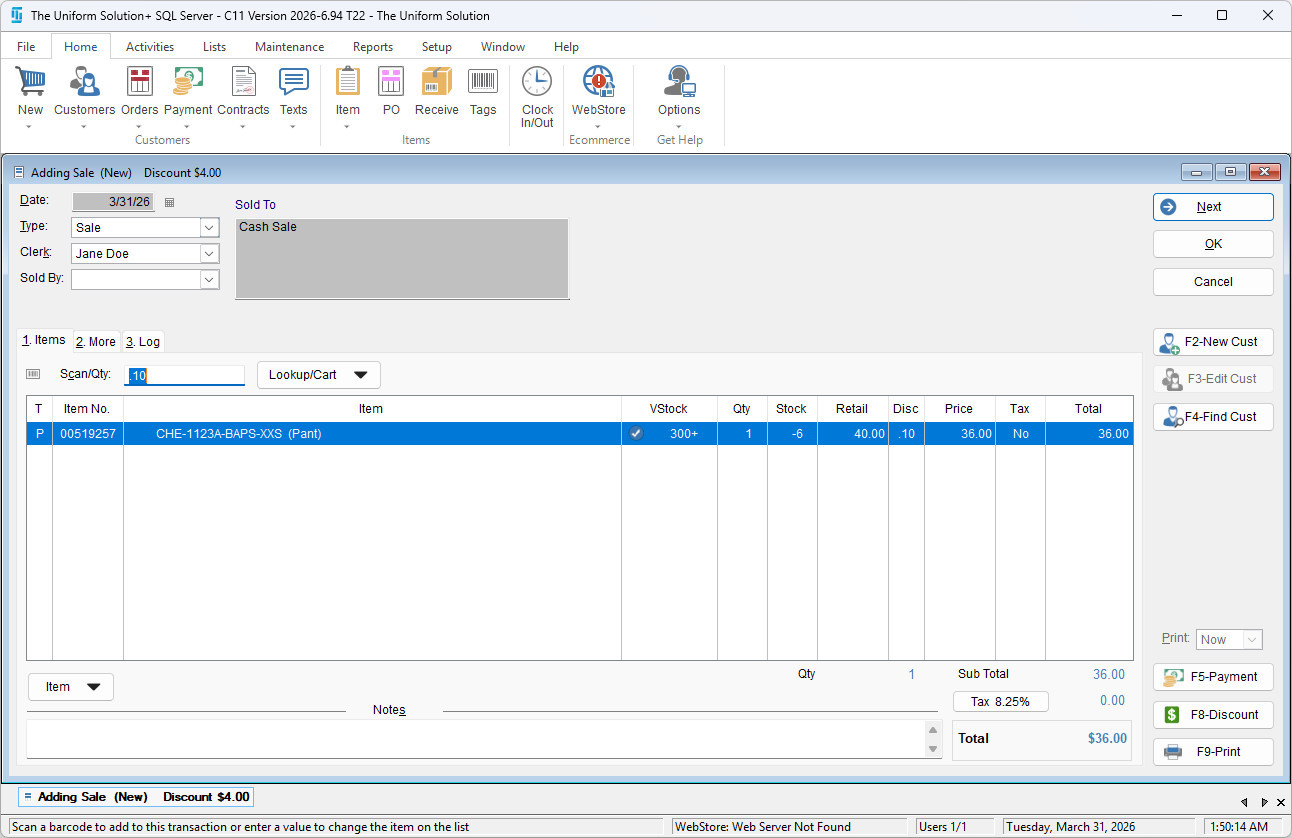
Task: Open the Customers ribbon icon
Action: pos(84,83)
